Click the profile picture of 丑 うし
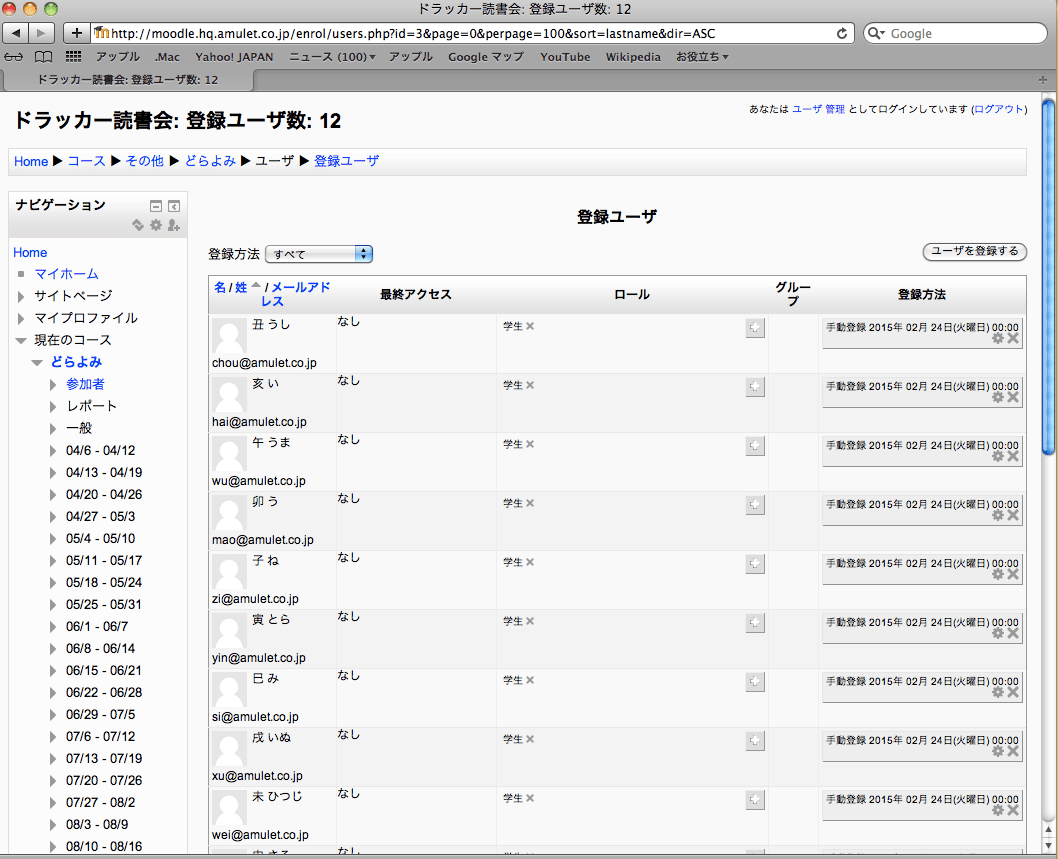 [x=229, y=336]
